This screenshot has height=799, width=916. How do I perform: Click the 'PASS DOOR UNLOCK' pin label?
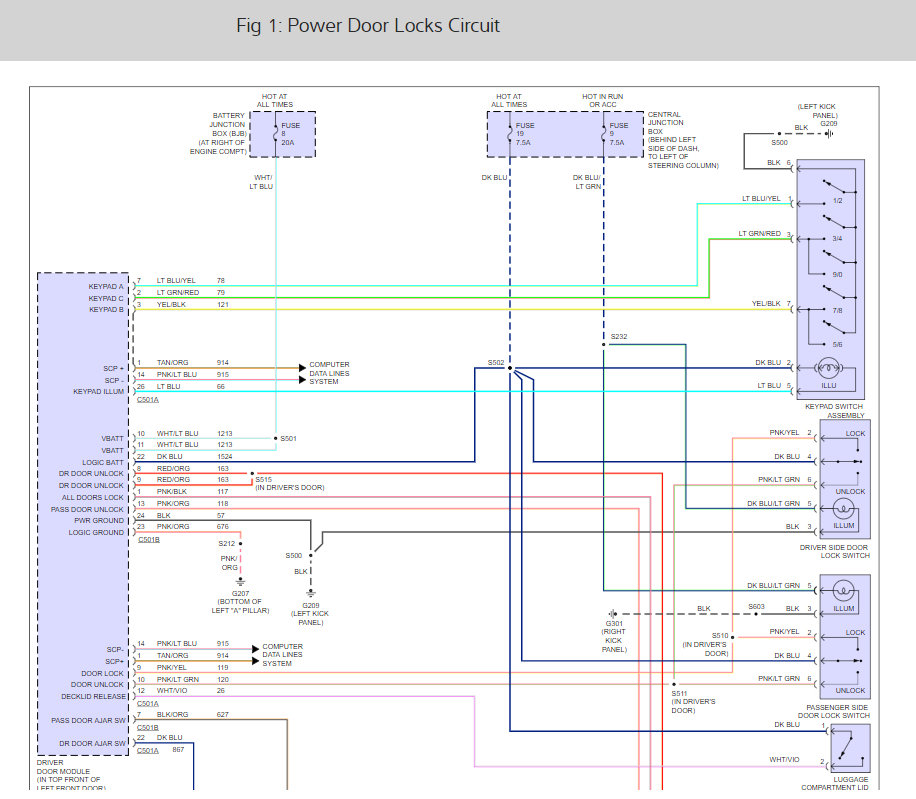click(x=87, y=509)
